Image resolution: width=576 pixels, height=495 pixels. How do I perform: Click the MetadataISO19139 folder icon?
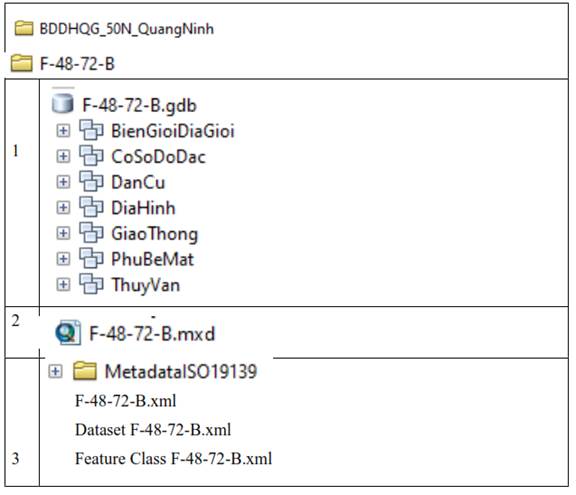85,371
